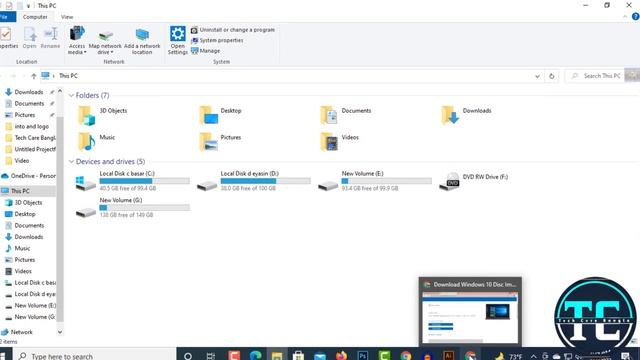Refresh the This PC view
This screenshot has height=360, width=640.
click(x=551, y=76)
